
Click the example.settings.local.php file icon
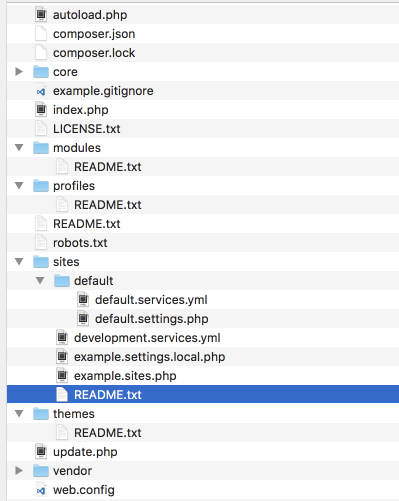tap(62, 357)
